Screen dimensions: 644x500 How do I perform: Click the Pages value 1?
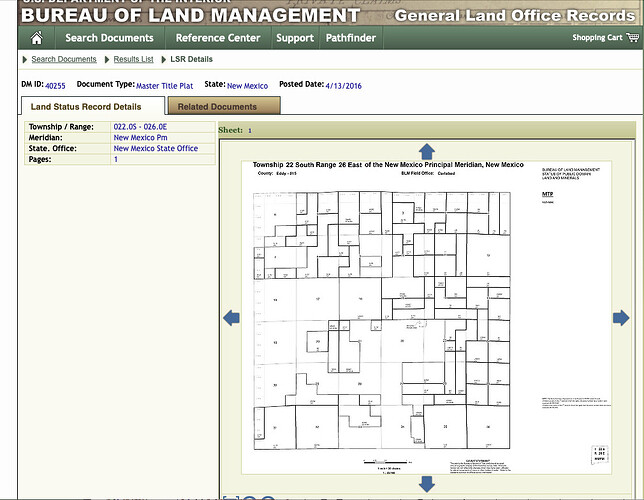(x=116, y=159)
